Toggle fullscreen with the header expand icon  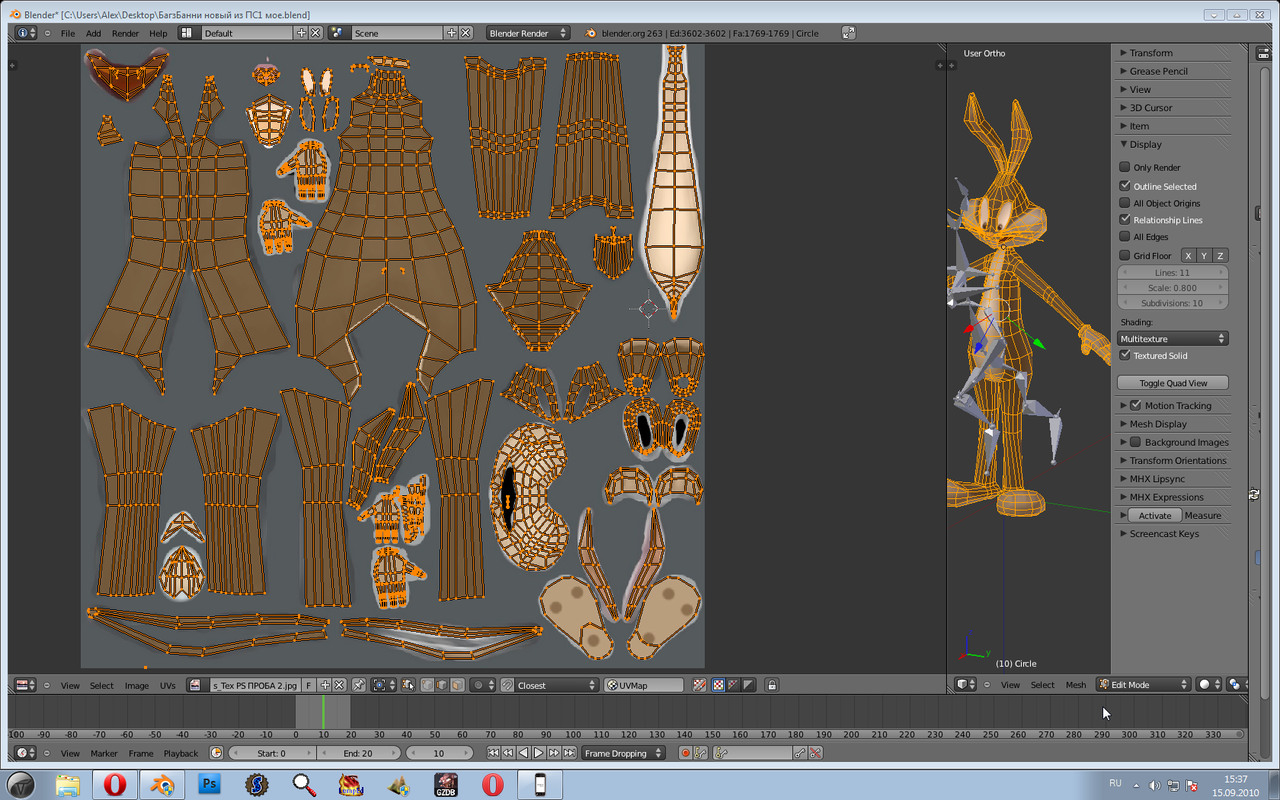tap(848, 33)
